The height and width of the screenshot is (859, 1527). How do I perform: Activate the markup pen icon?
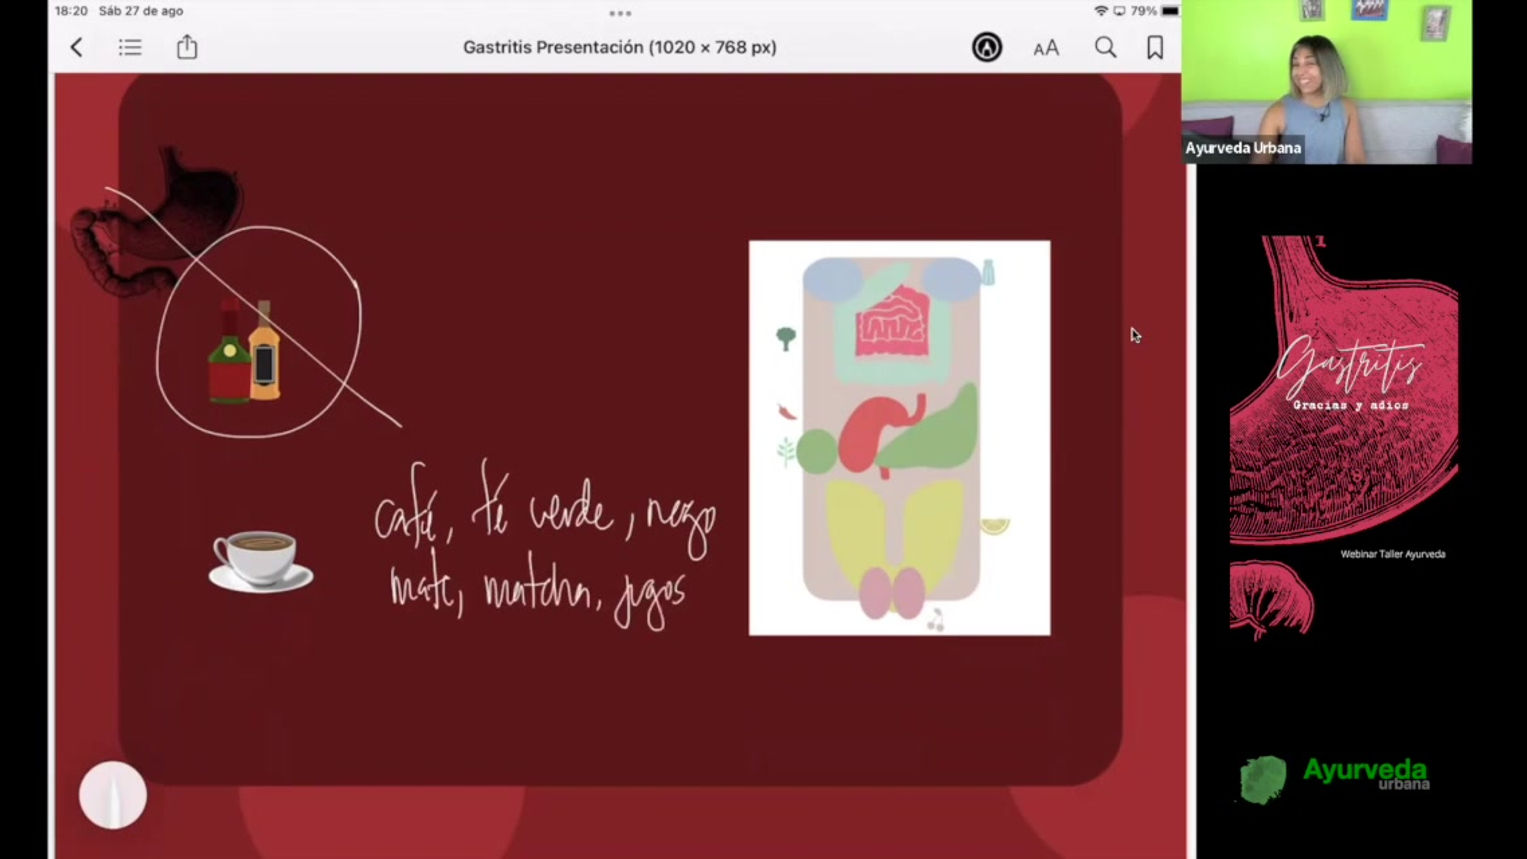[x=987, y=47]
